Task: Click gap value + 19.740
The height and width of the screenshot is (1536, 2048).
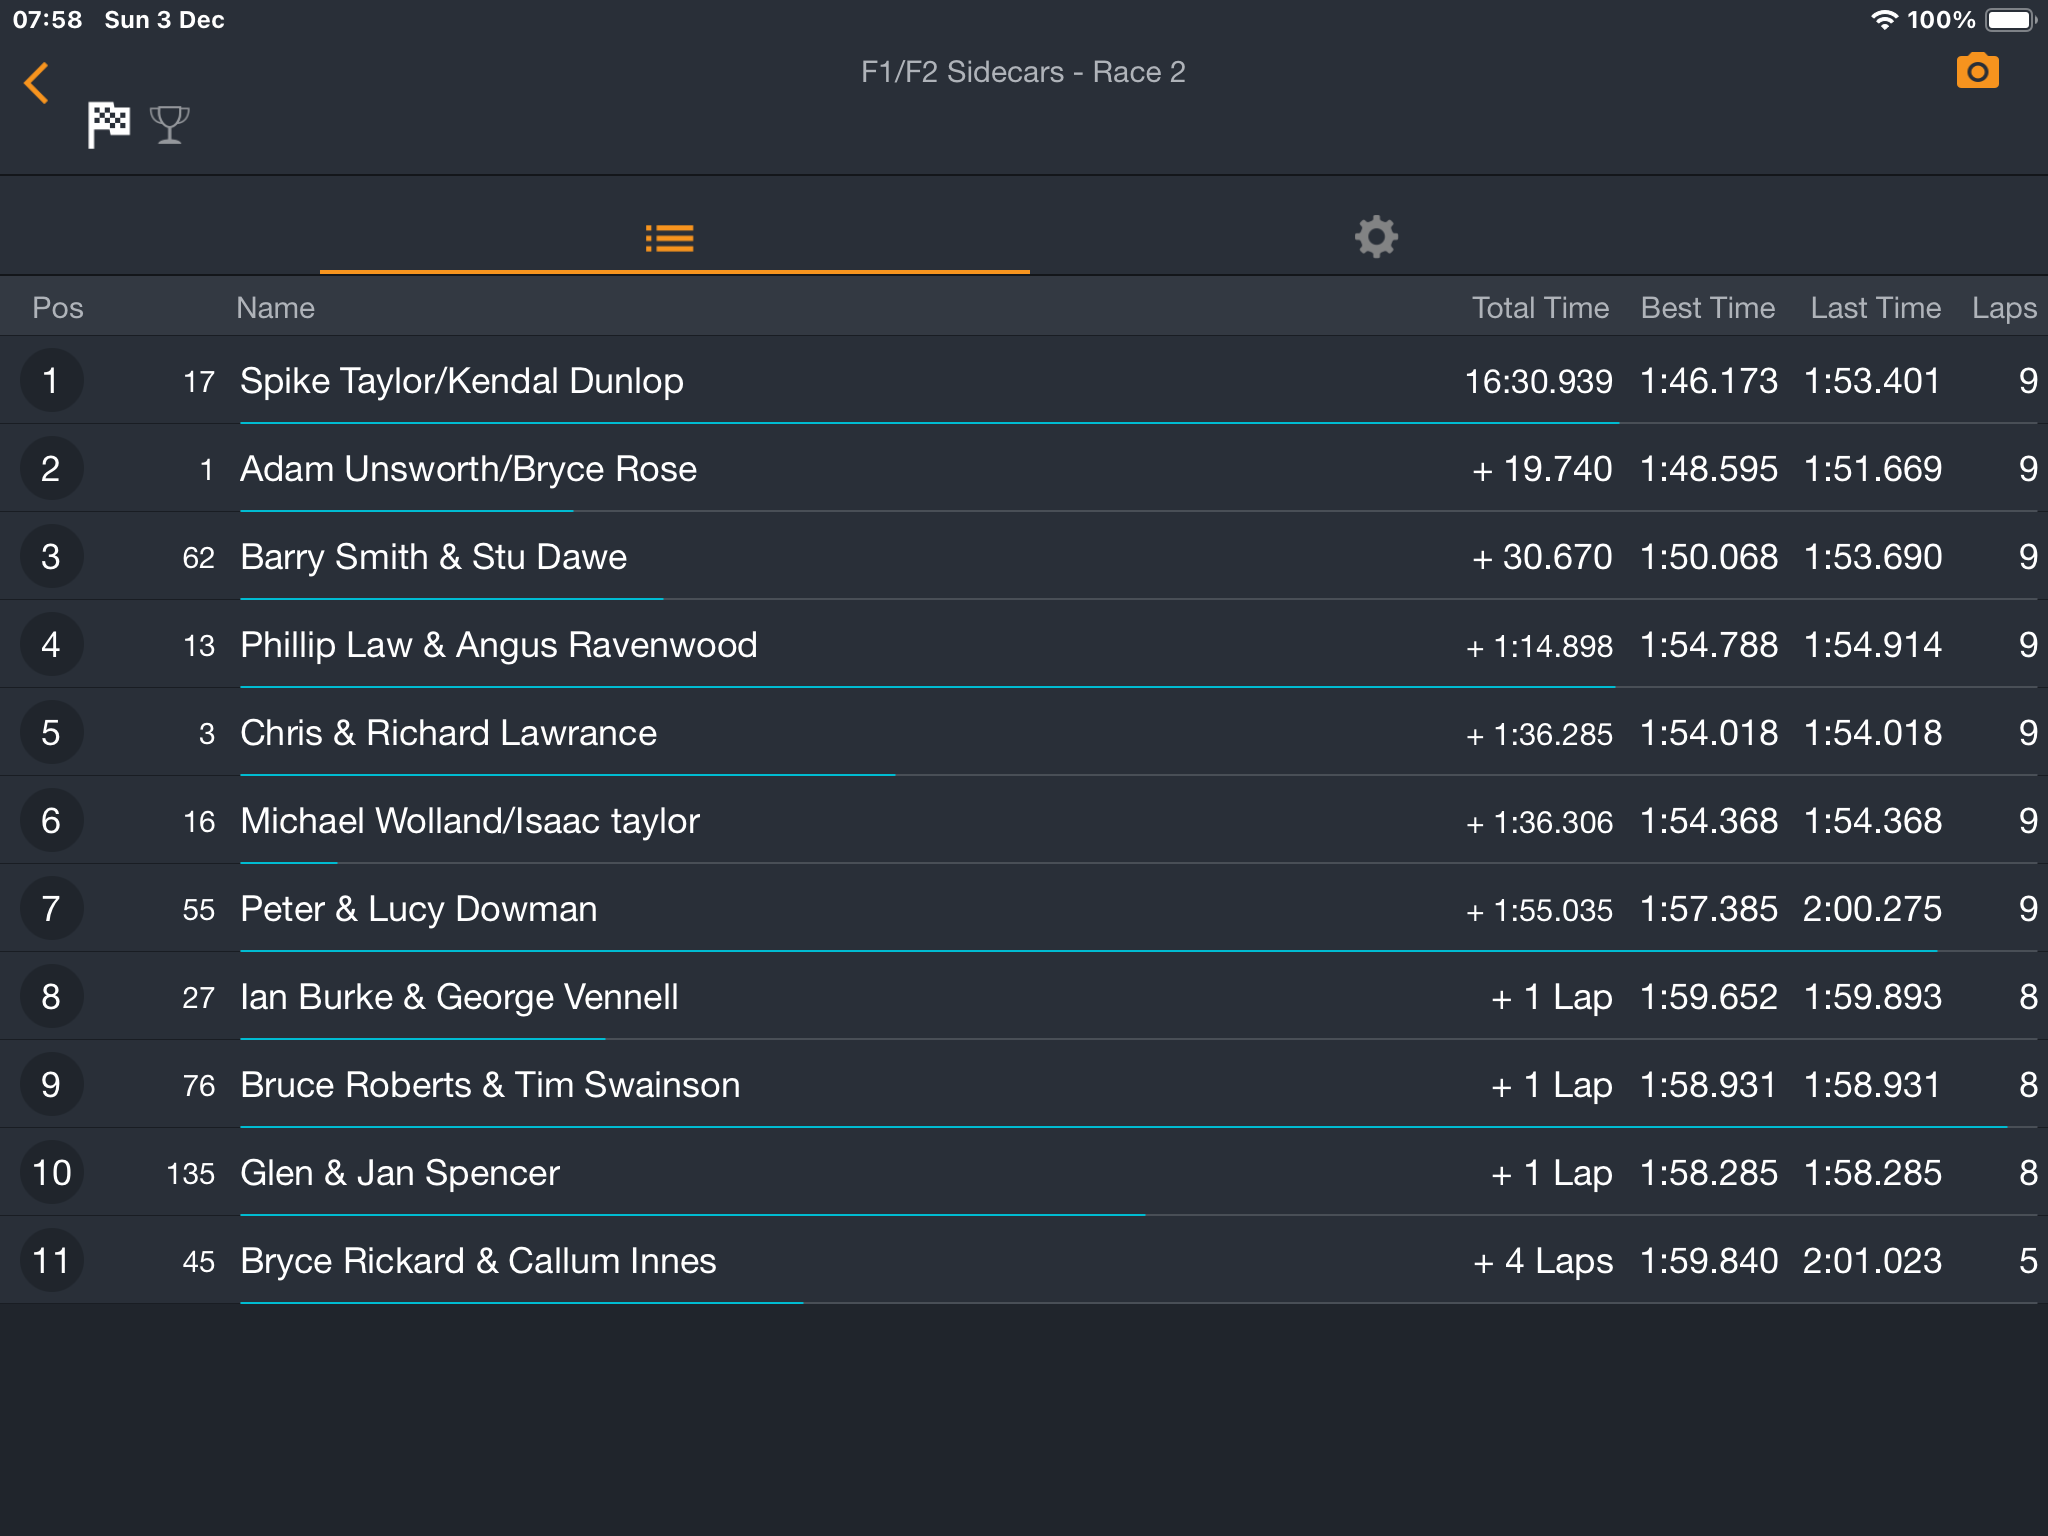Action: pyautogui.click(x=1542, y=469)
